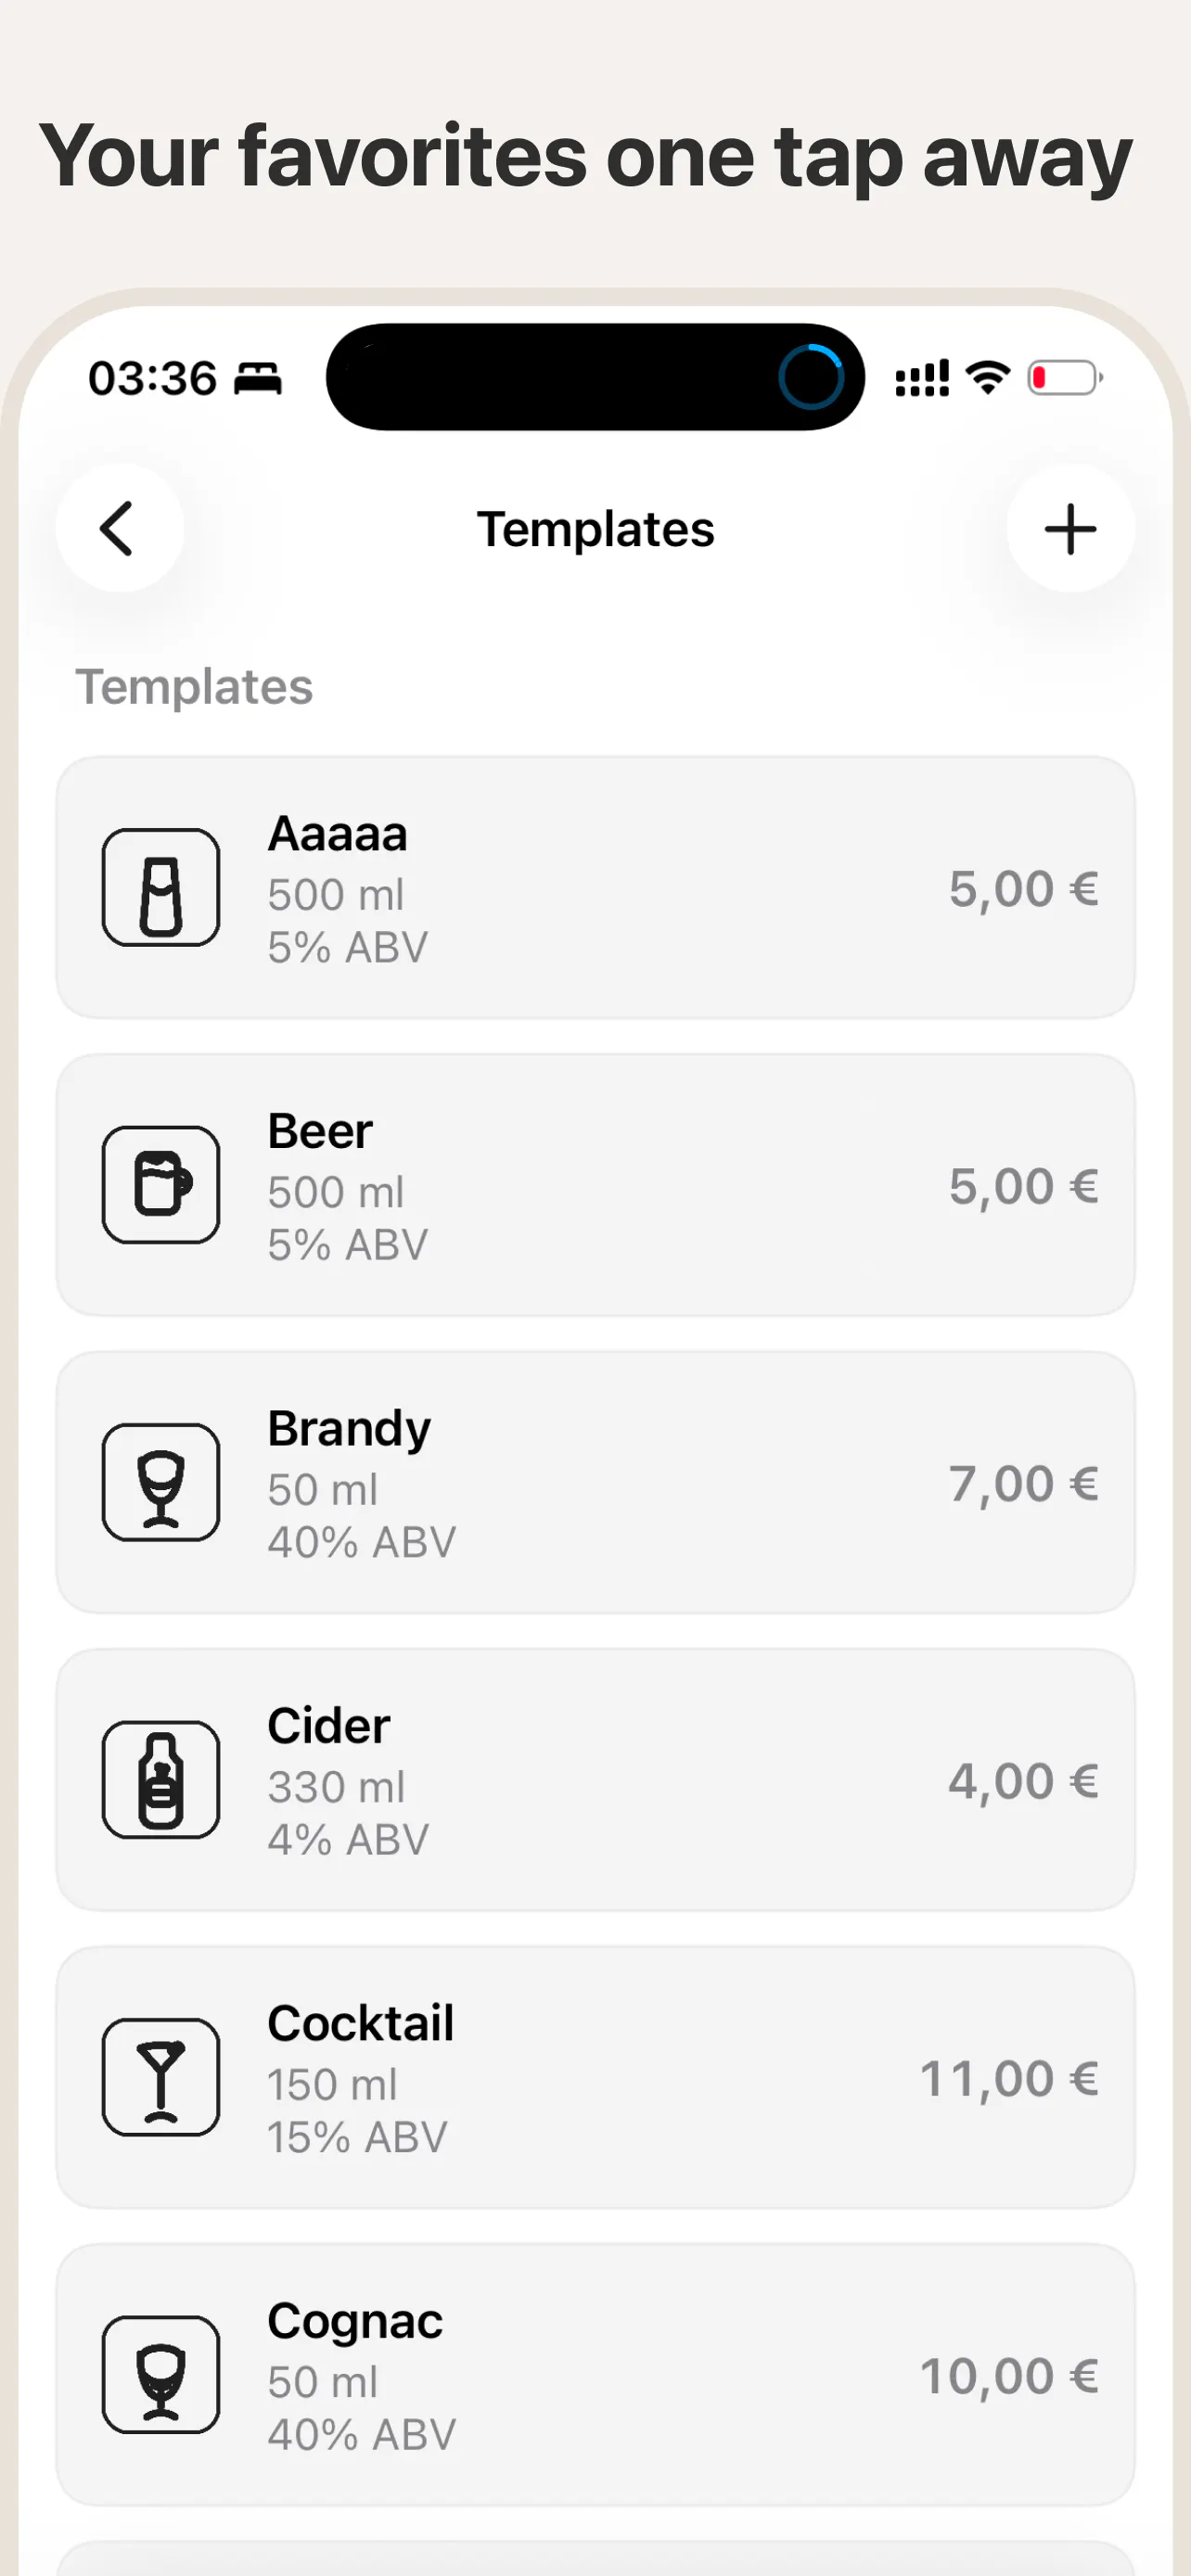Tap the Templates section header
1191x2576 pixels.
(194, 687)
